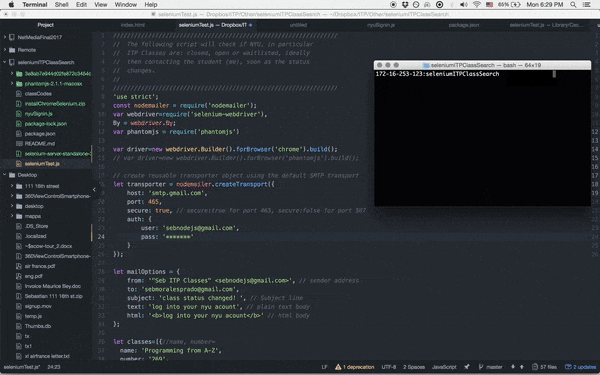Click the Remote folder icon
The image size is (600, 375).
12,50
